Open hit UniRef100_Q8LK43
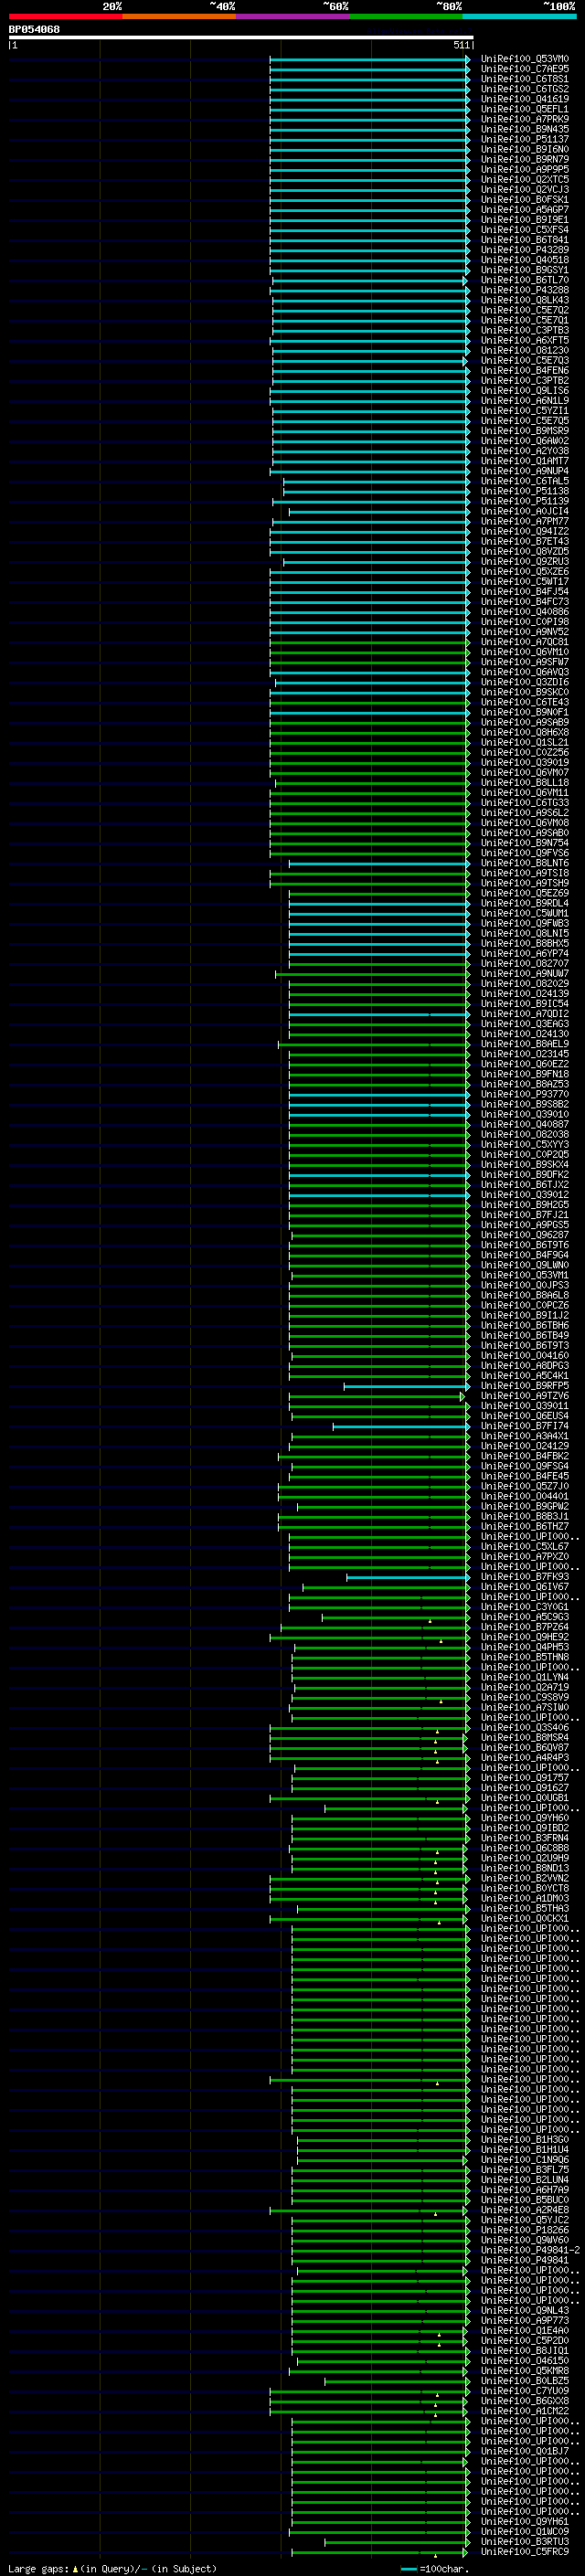The height and width of the screenshot is (2576, 585). (524, 300)
